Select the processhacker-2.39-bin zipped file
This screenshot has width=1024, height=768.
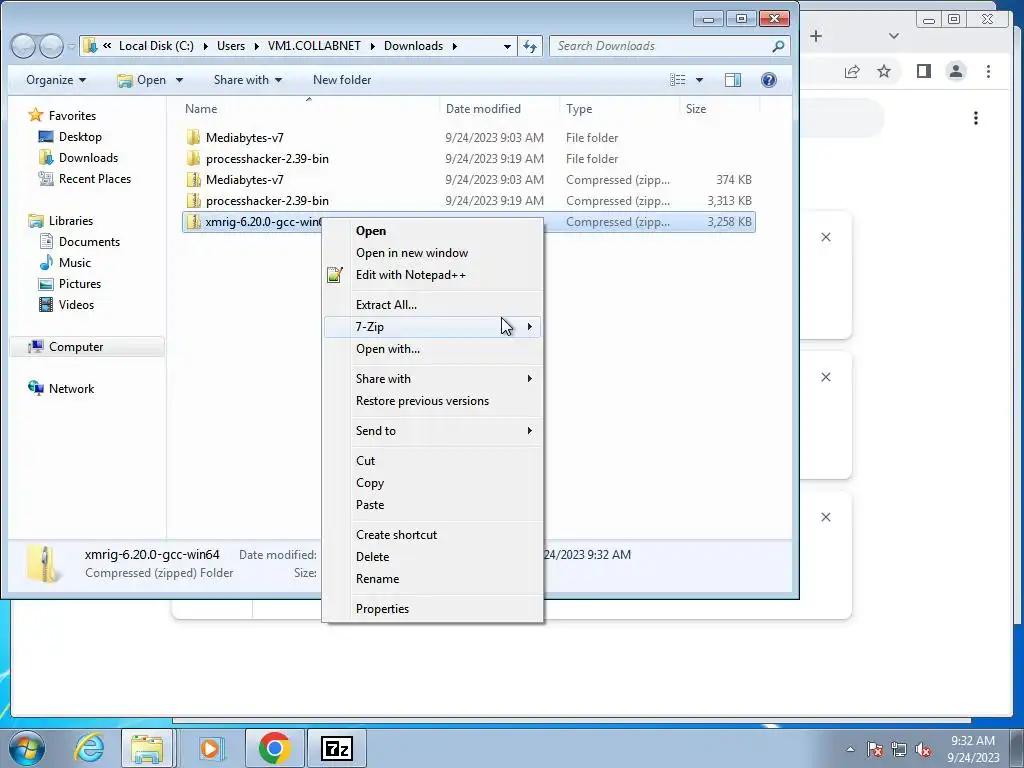pyautogui.click(x=468, y=200)
